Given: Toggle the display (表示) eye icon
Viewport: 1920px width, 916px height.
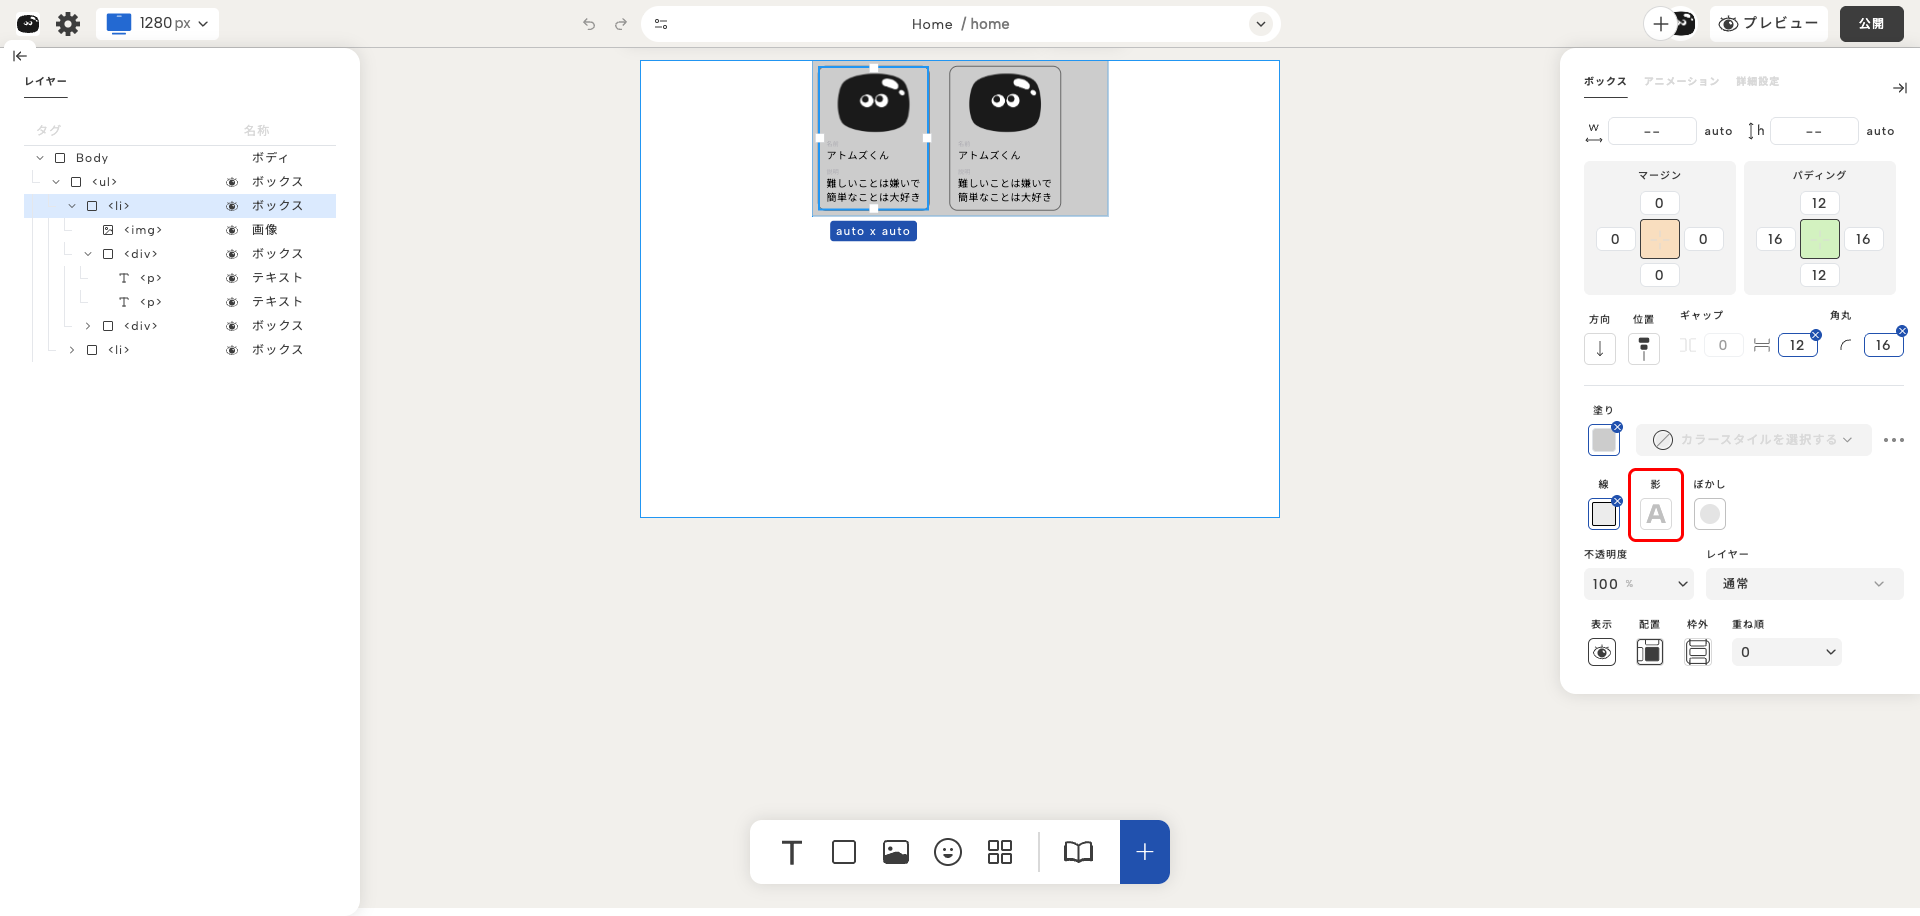Looking at the screenshot, I should (1602, 652).
